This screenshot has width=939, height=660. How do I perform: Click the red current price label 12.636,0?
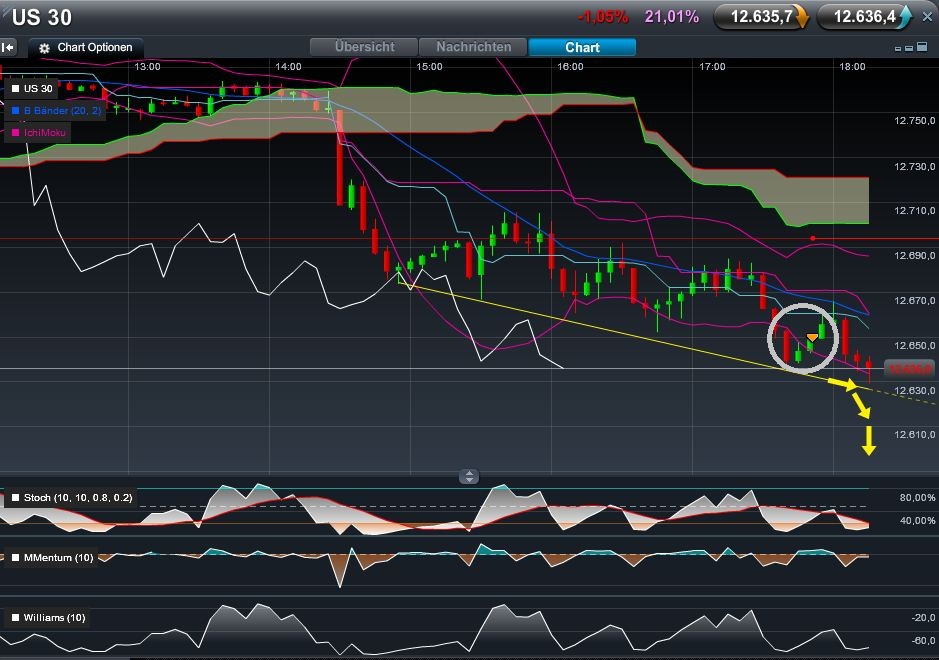click(x=910, y=369)
